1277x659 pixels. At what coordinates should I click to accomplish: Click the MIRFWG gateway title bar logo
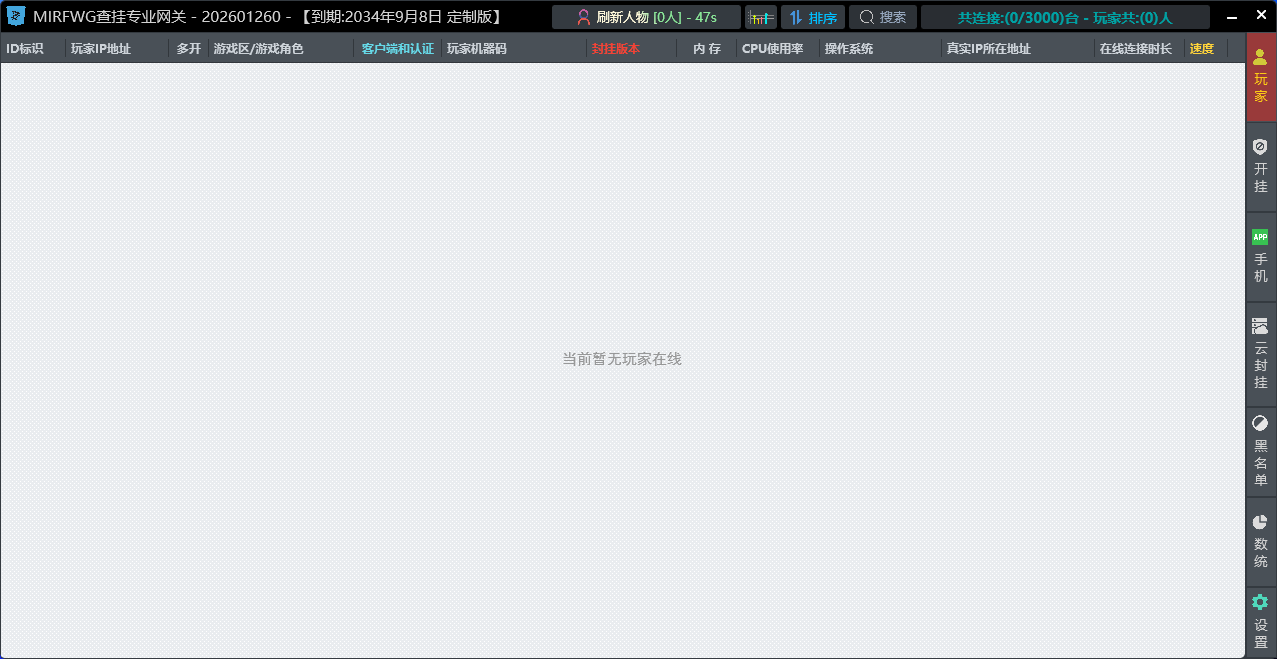(x=14, y=14)
